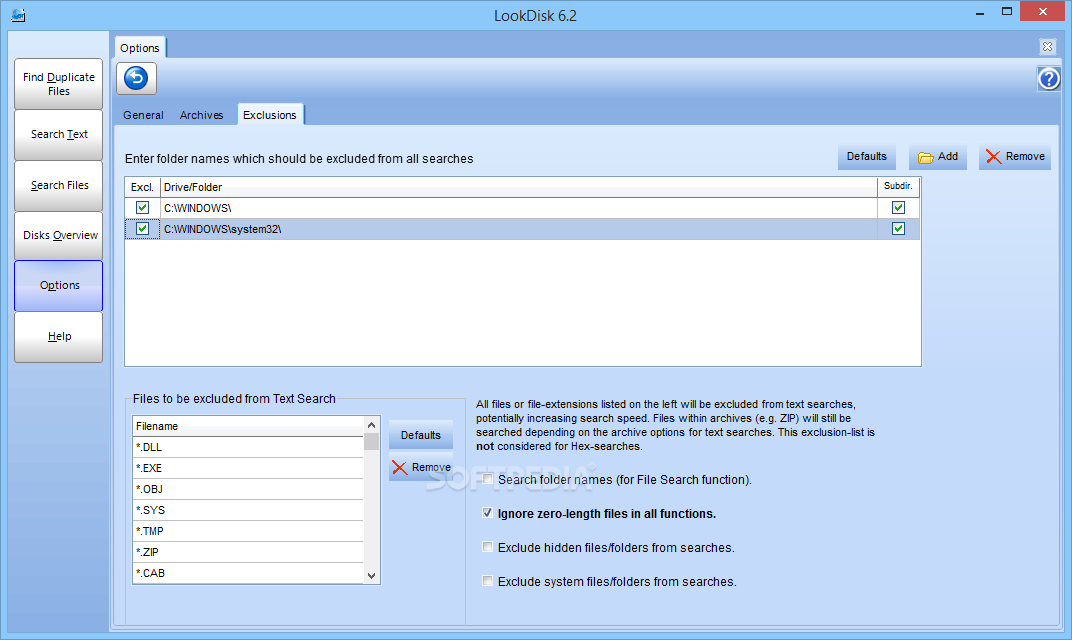This screenshot has height=640, width=1072.
Task: Disable Ignore zero-length files checkbox
Action: click(x=487, y=513)
